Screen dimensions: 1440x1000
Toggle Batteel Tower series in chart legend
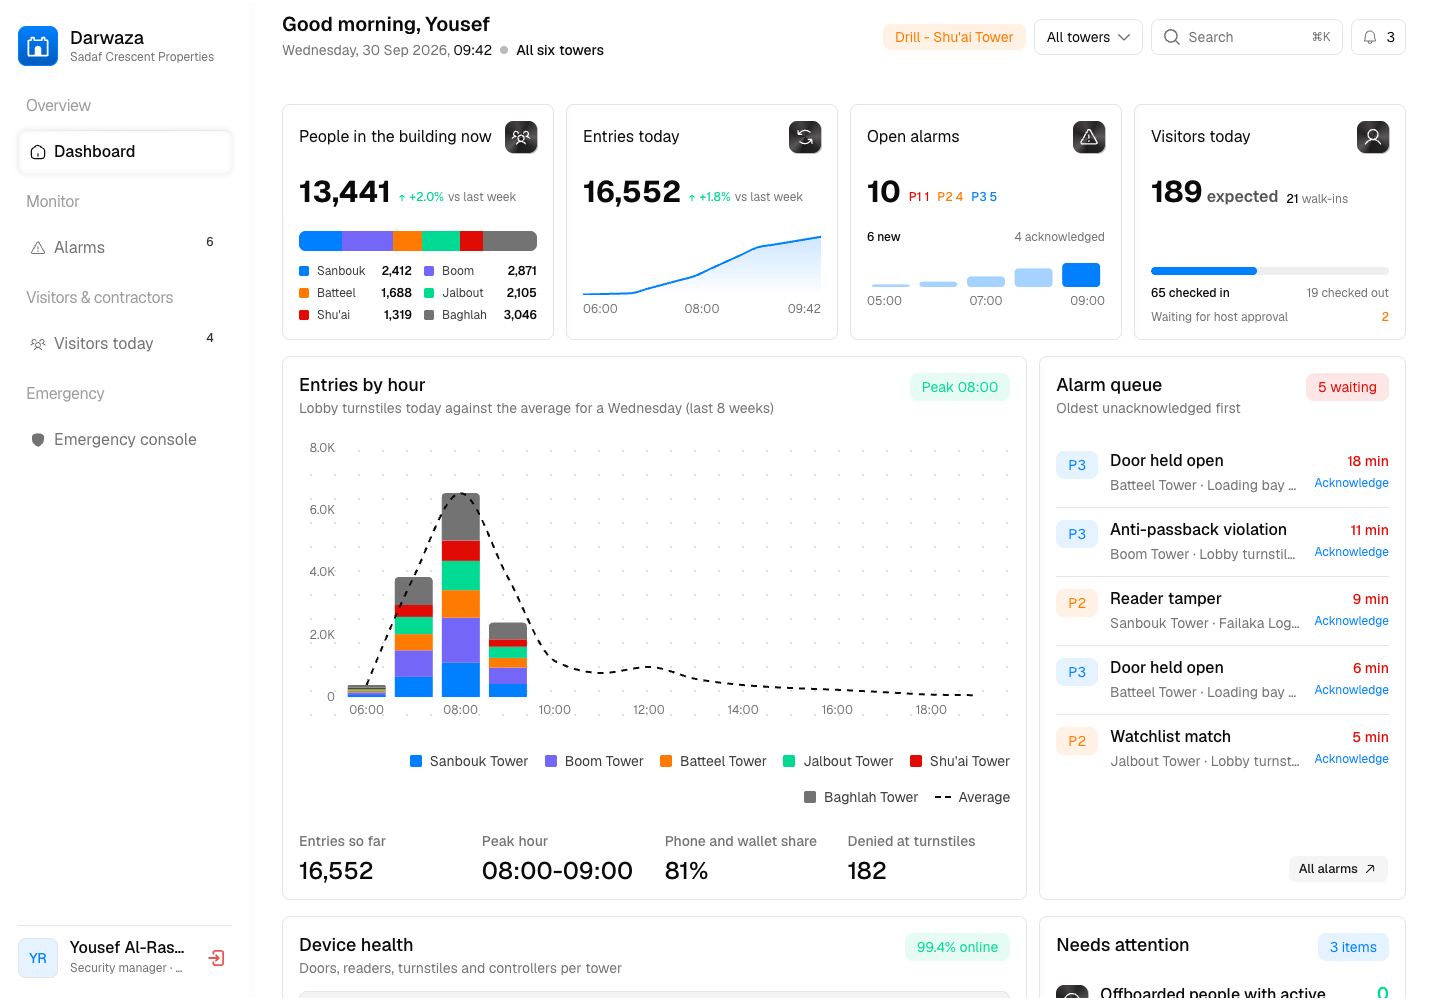pos(713,761)
